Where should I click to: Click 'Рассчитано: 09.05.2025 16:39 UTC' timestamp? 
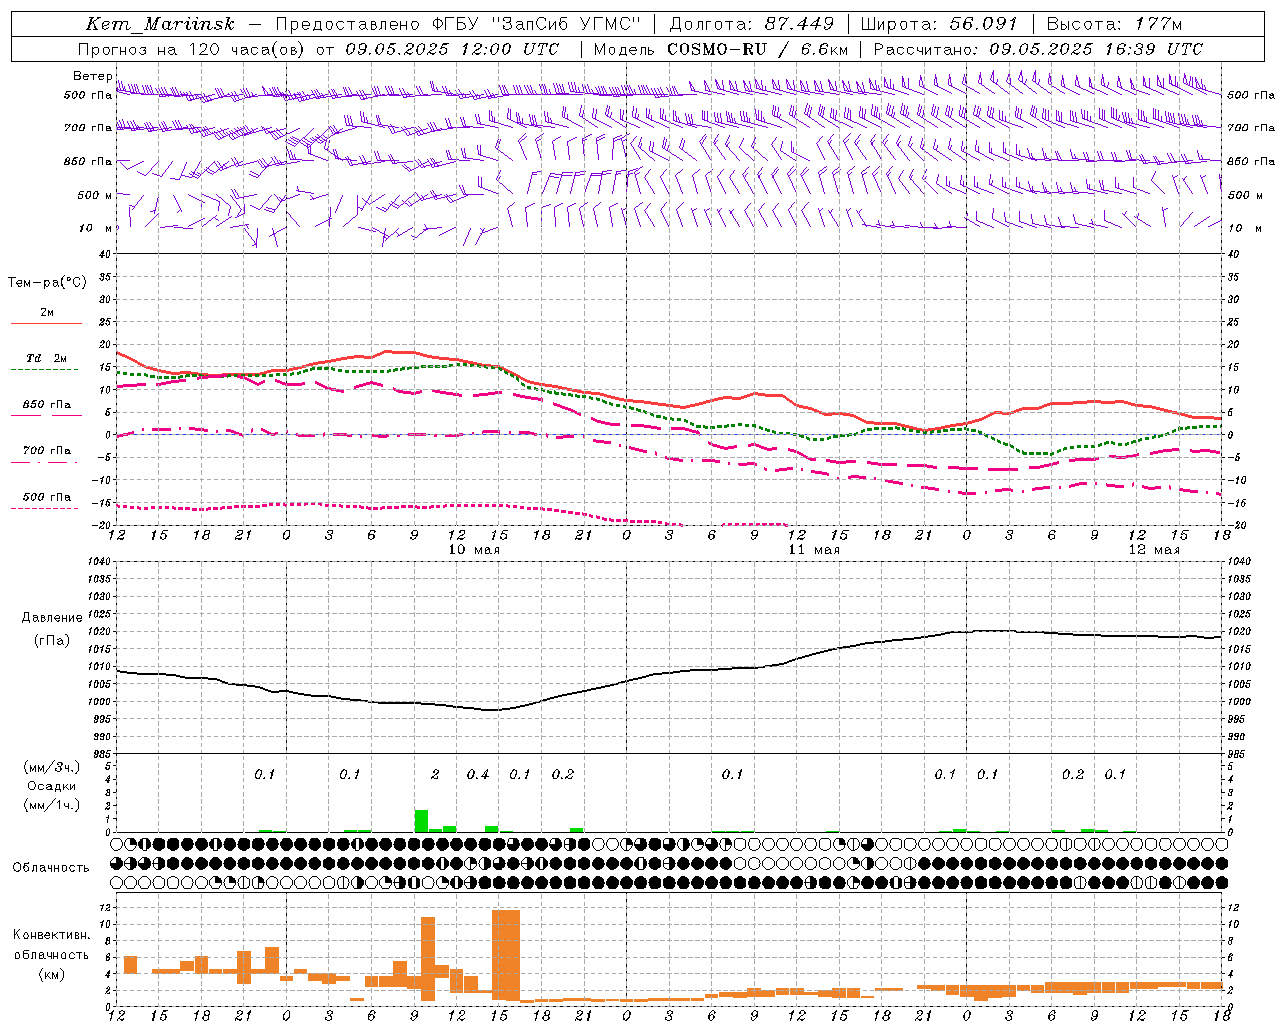(1038, 49)
